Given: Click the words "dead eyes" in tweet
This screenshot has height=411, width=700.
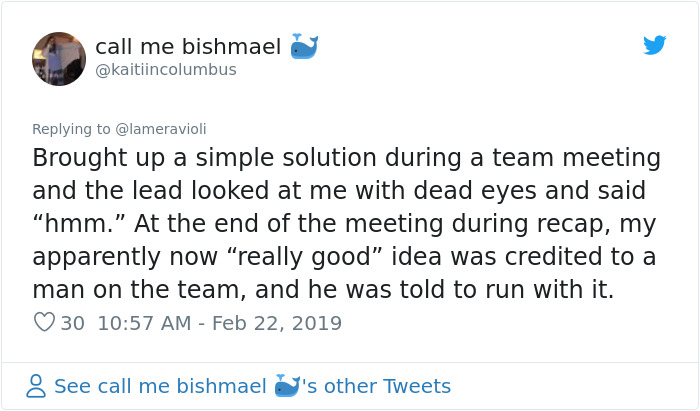Looking at the screenshot, I should pyautogui.click(x=475, y=191).
